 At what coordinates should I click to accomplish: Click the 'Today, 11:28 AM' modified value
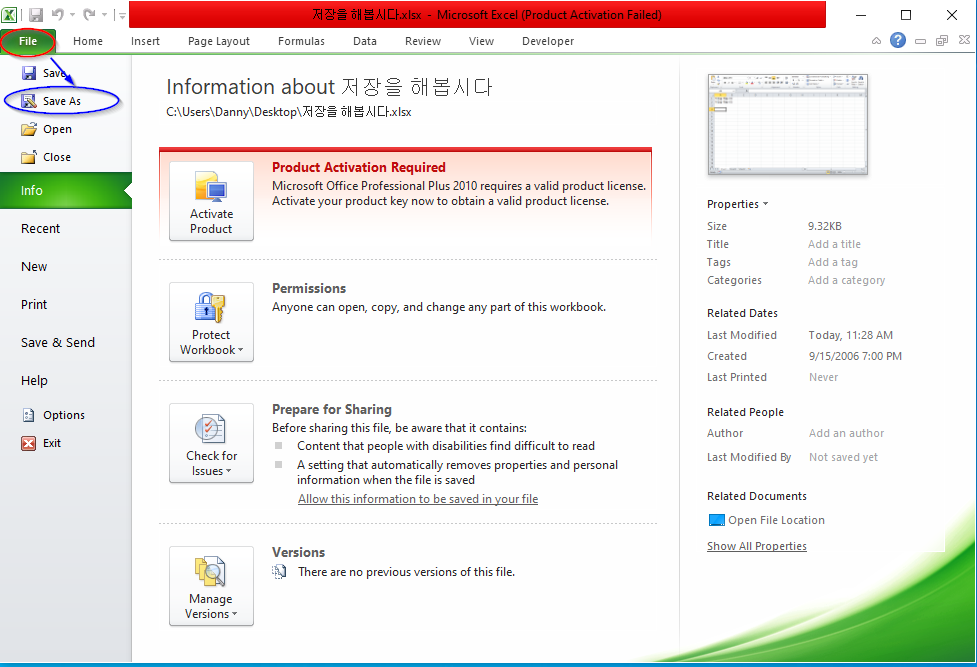click(x=851, y=335)
